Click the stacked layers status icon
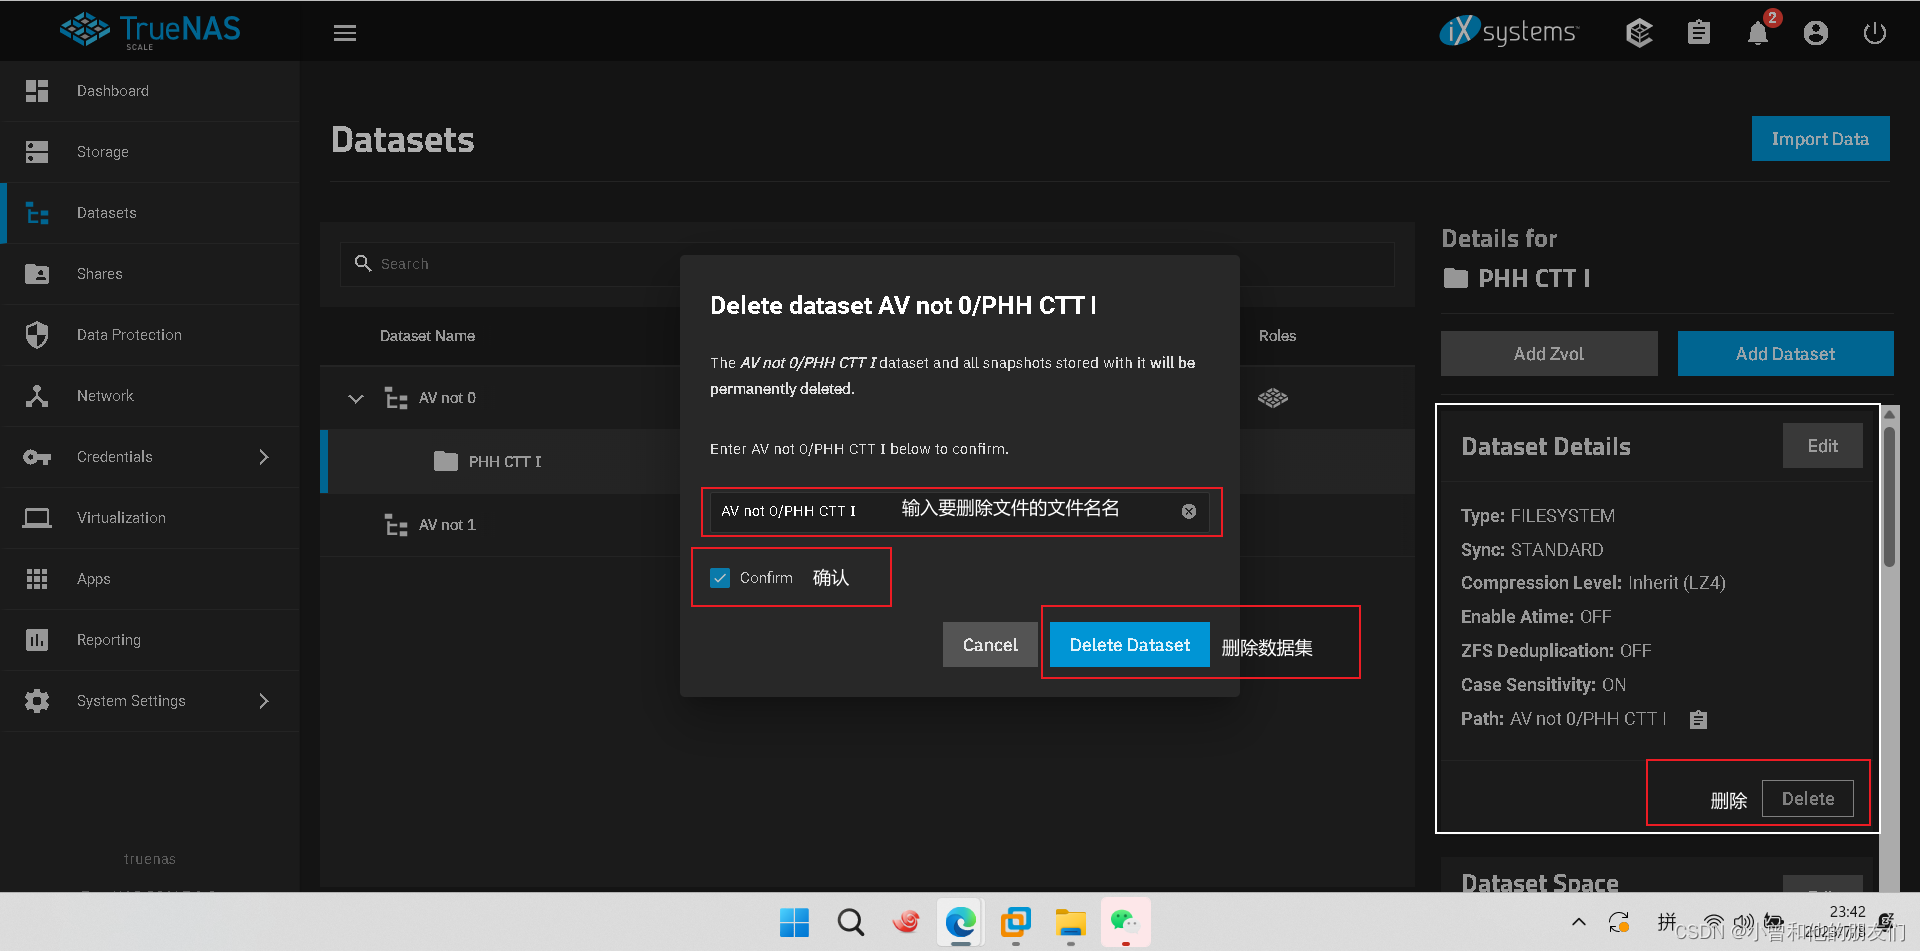This screenshot has height=951, width=1920. (1639, 32)
